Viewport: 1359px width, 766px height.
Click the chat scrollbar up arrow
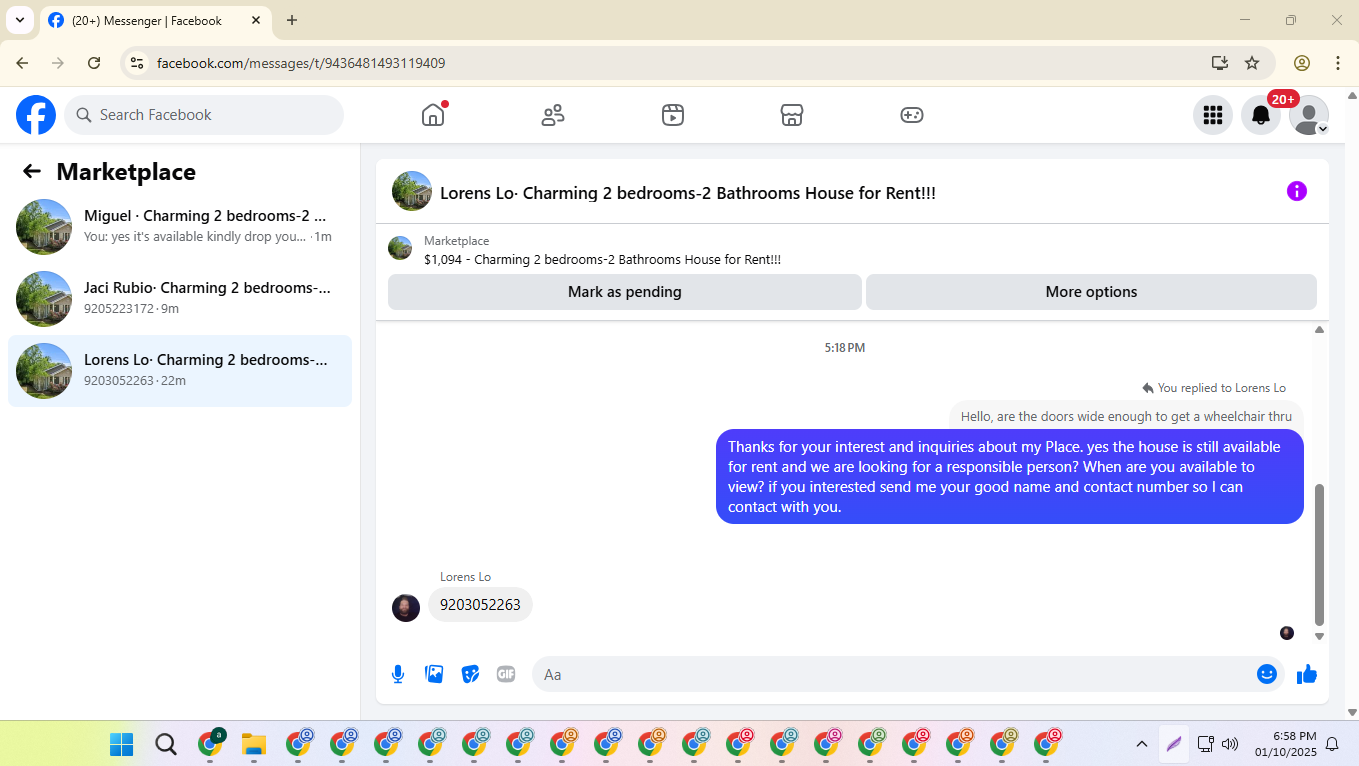tap(1319, 329)
